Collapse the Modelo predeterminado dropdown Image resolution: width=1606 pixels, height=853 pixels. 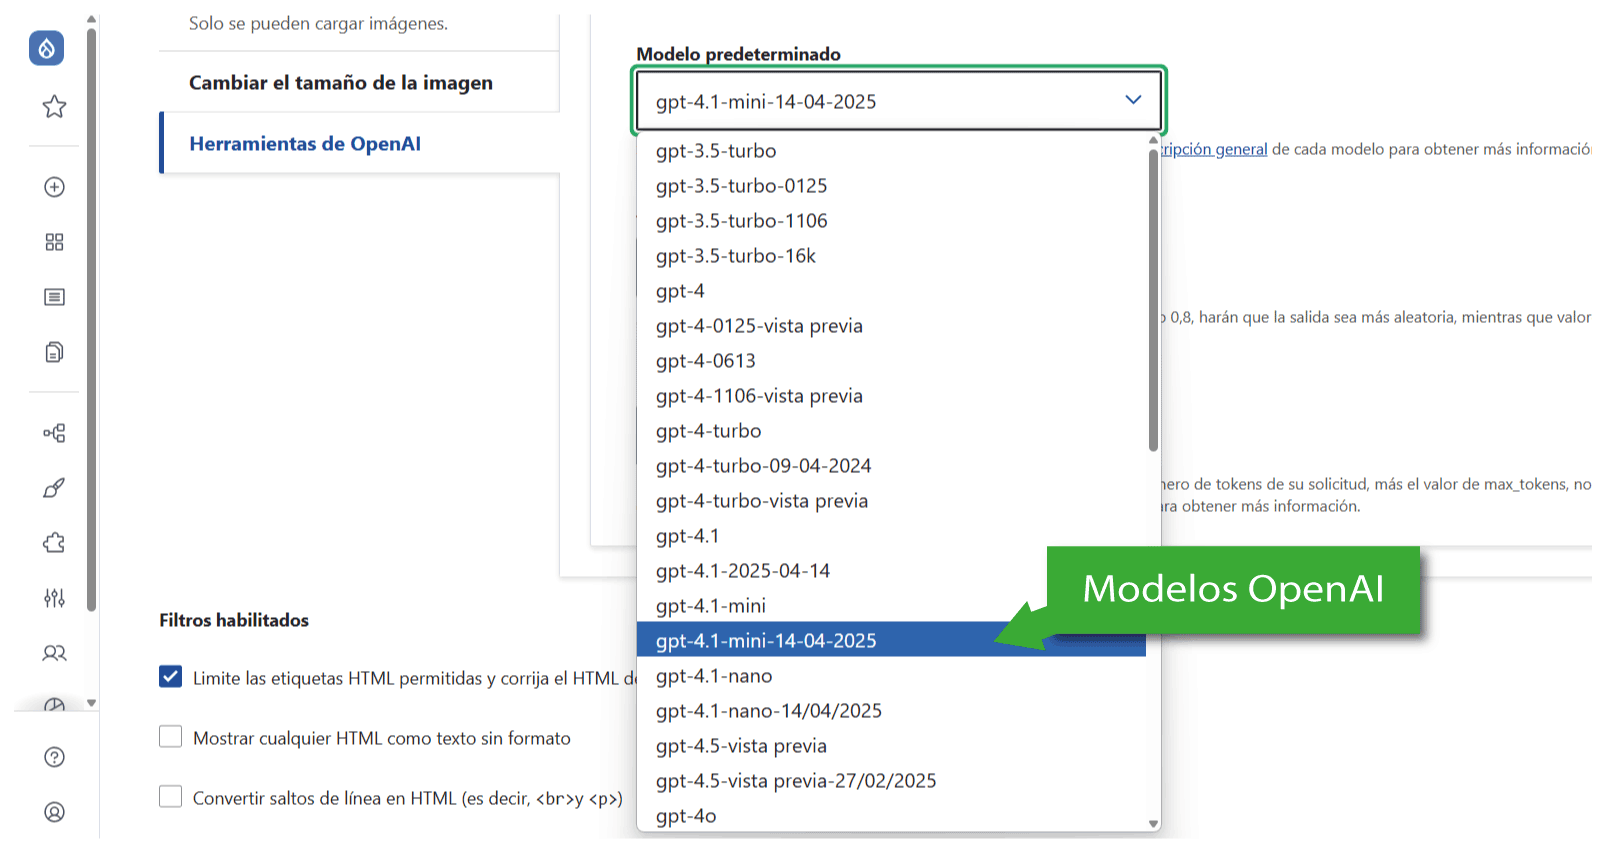click(898, 101)
